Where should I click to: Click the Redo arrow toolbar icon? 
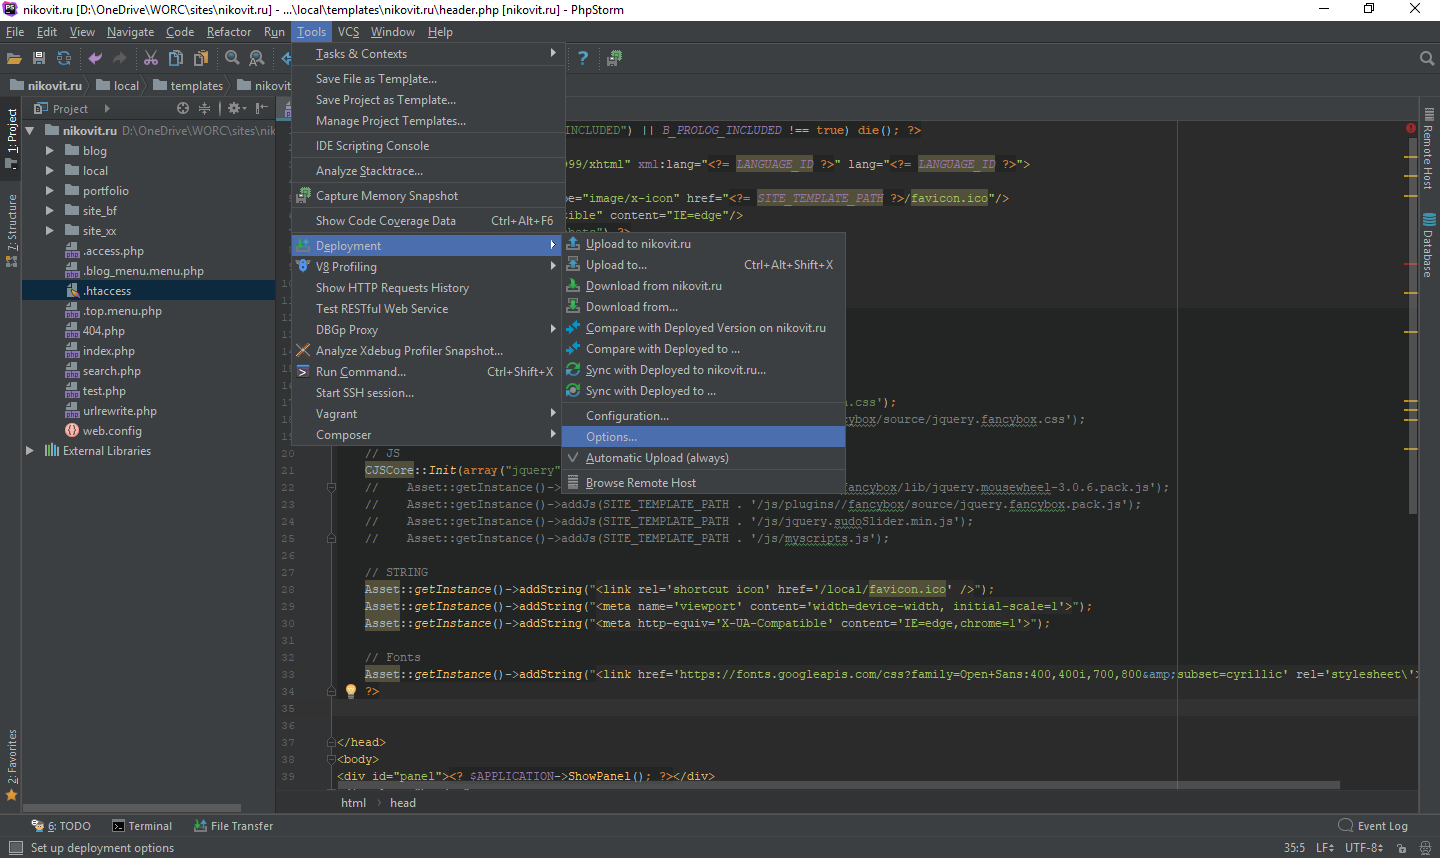click(120, 58)
